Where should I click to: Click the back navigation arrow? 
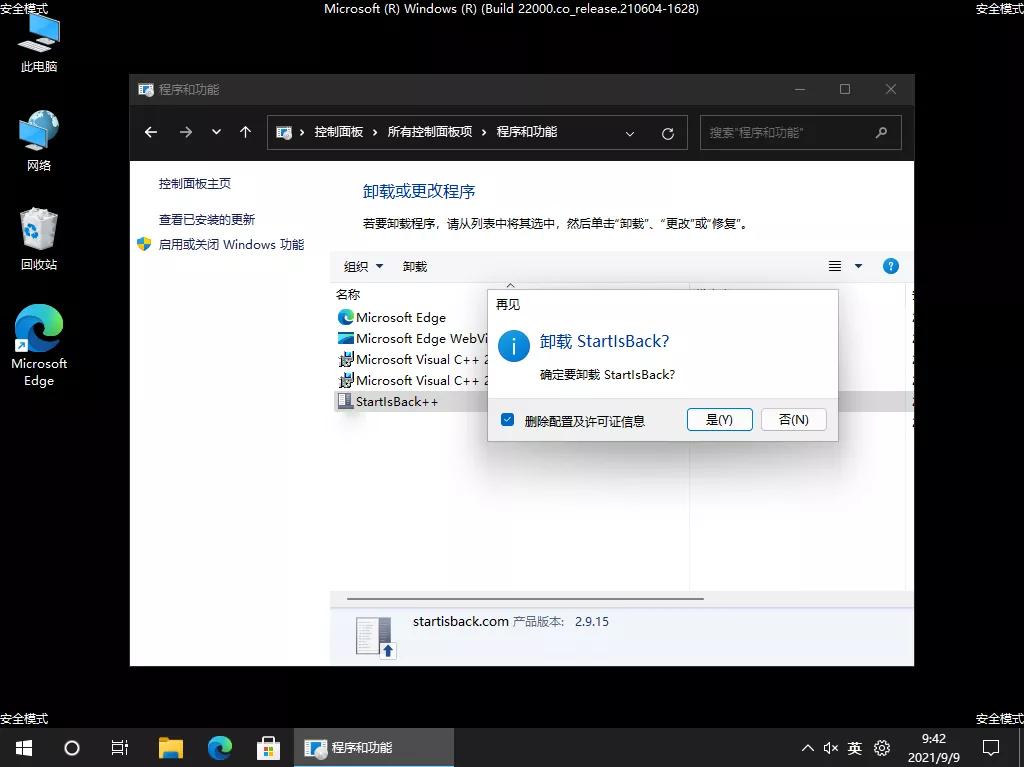click(150, 131)
